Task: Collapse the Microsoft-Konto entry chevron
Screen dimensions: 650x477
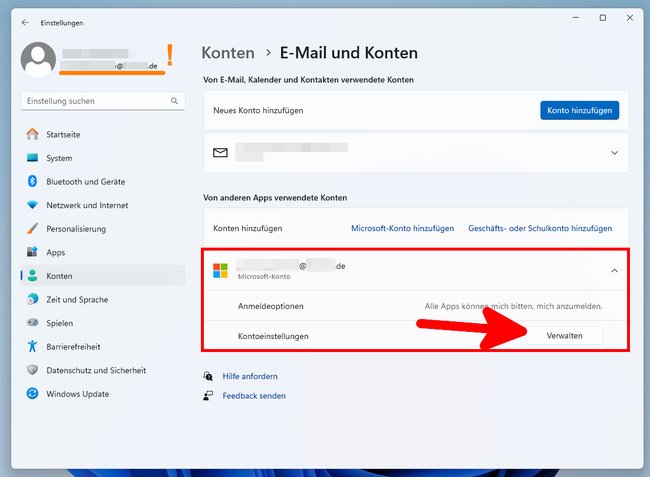Action: point(614,271)
